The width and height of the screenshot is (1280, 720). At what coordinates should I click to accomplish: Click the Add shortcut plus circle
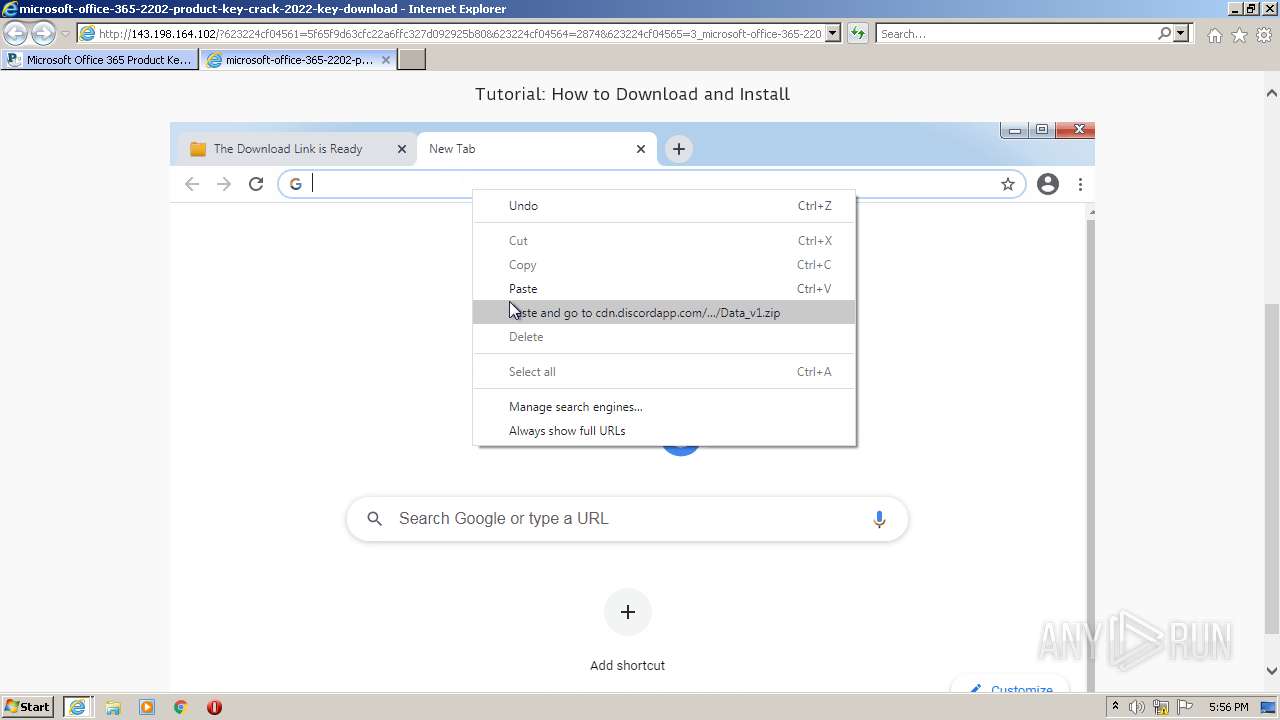[628, 612]
